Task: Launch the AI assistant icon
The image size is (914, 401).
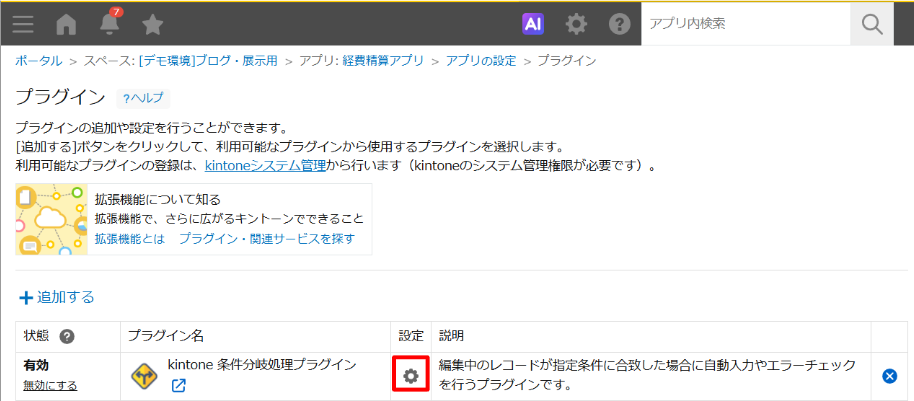Action: pyautogui.click(x=533, y=23)
